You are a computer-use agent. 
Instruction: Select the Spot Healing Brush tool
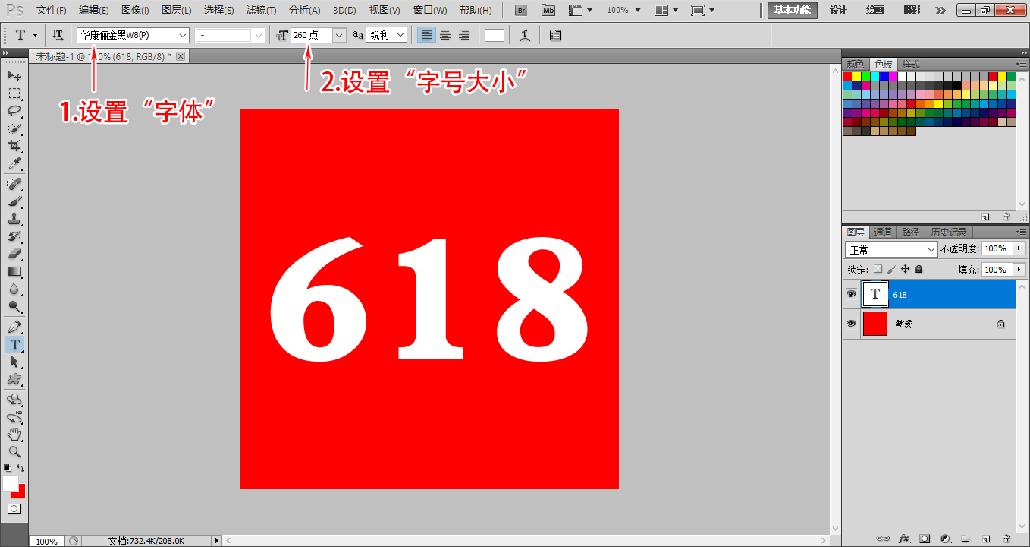click(x=14, y=184)
